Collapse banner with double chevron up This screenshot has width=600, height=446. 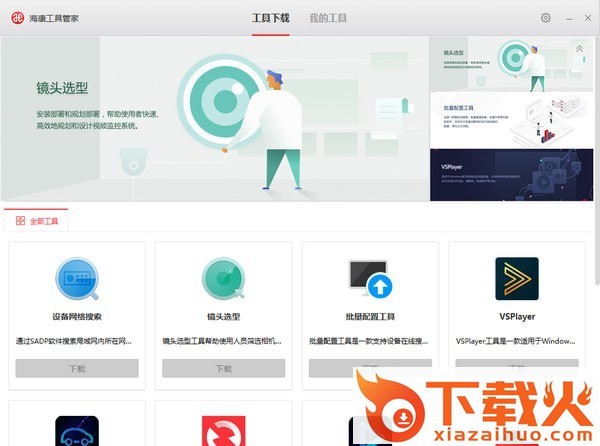(x=579, y=49)
